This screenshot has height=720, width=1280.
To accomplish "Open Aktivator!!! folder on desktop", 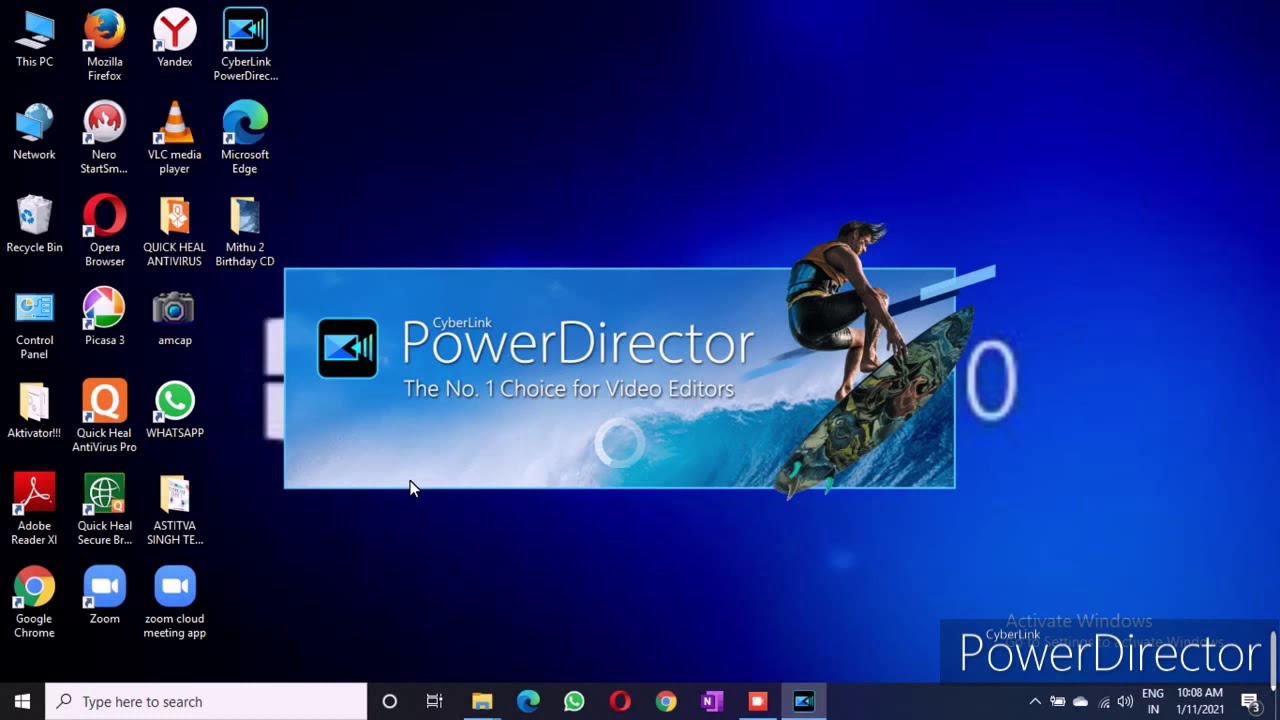I will (x=34, y=411).
